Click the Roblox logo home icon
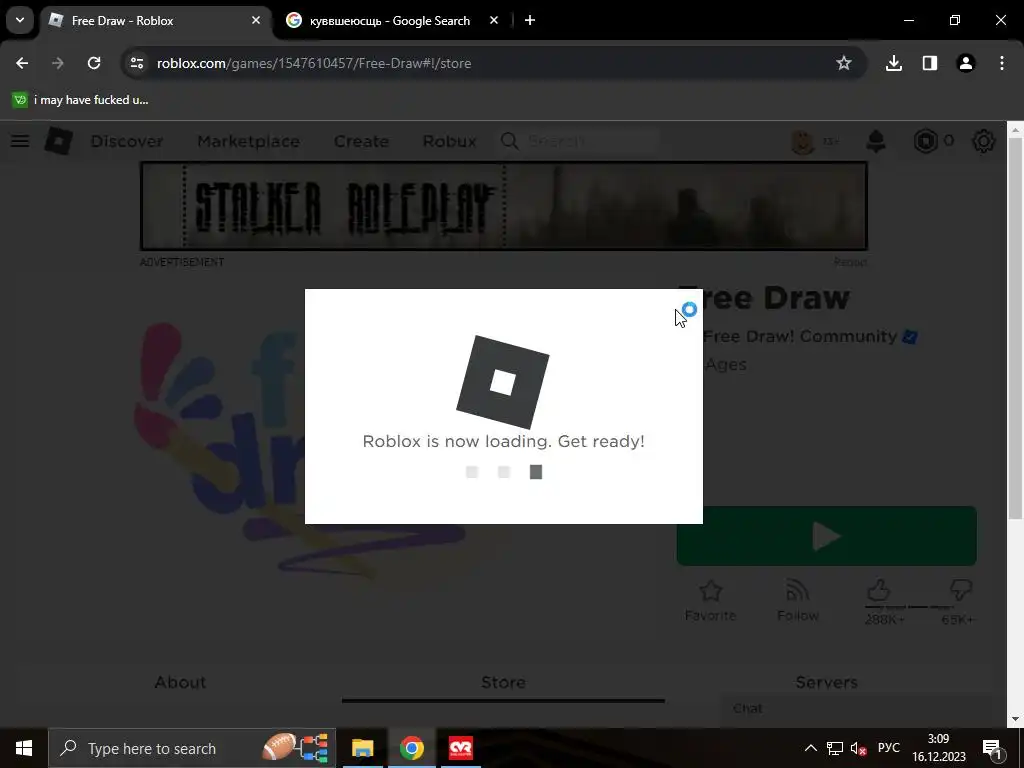 pos(58,141)
